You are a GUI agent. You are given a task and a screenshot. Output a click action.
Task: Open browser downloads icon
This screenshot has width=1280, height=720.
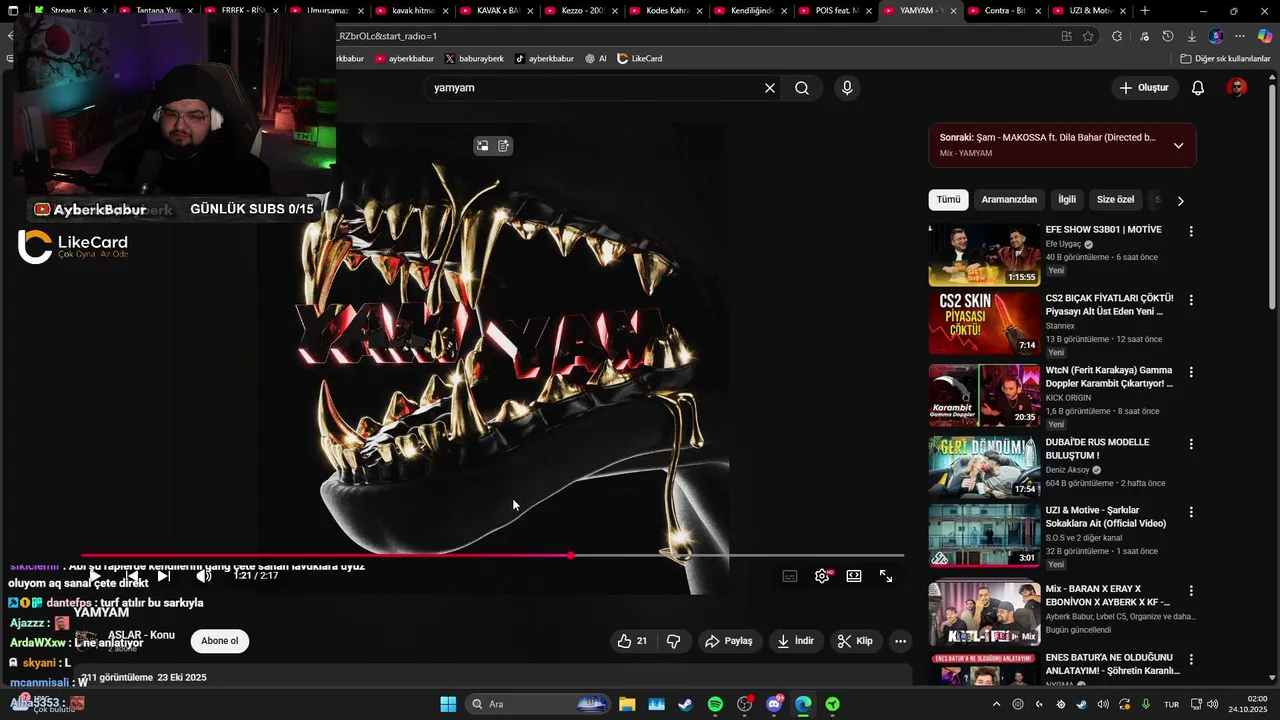pyautogui.click(x=1191, y=36)
